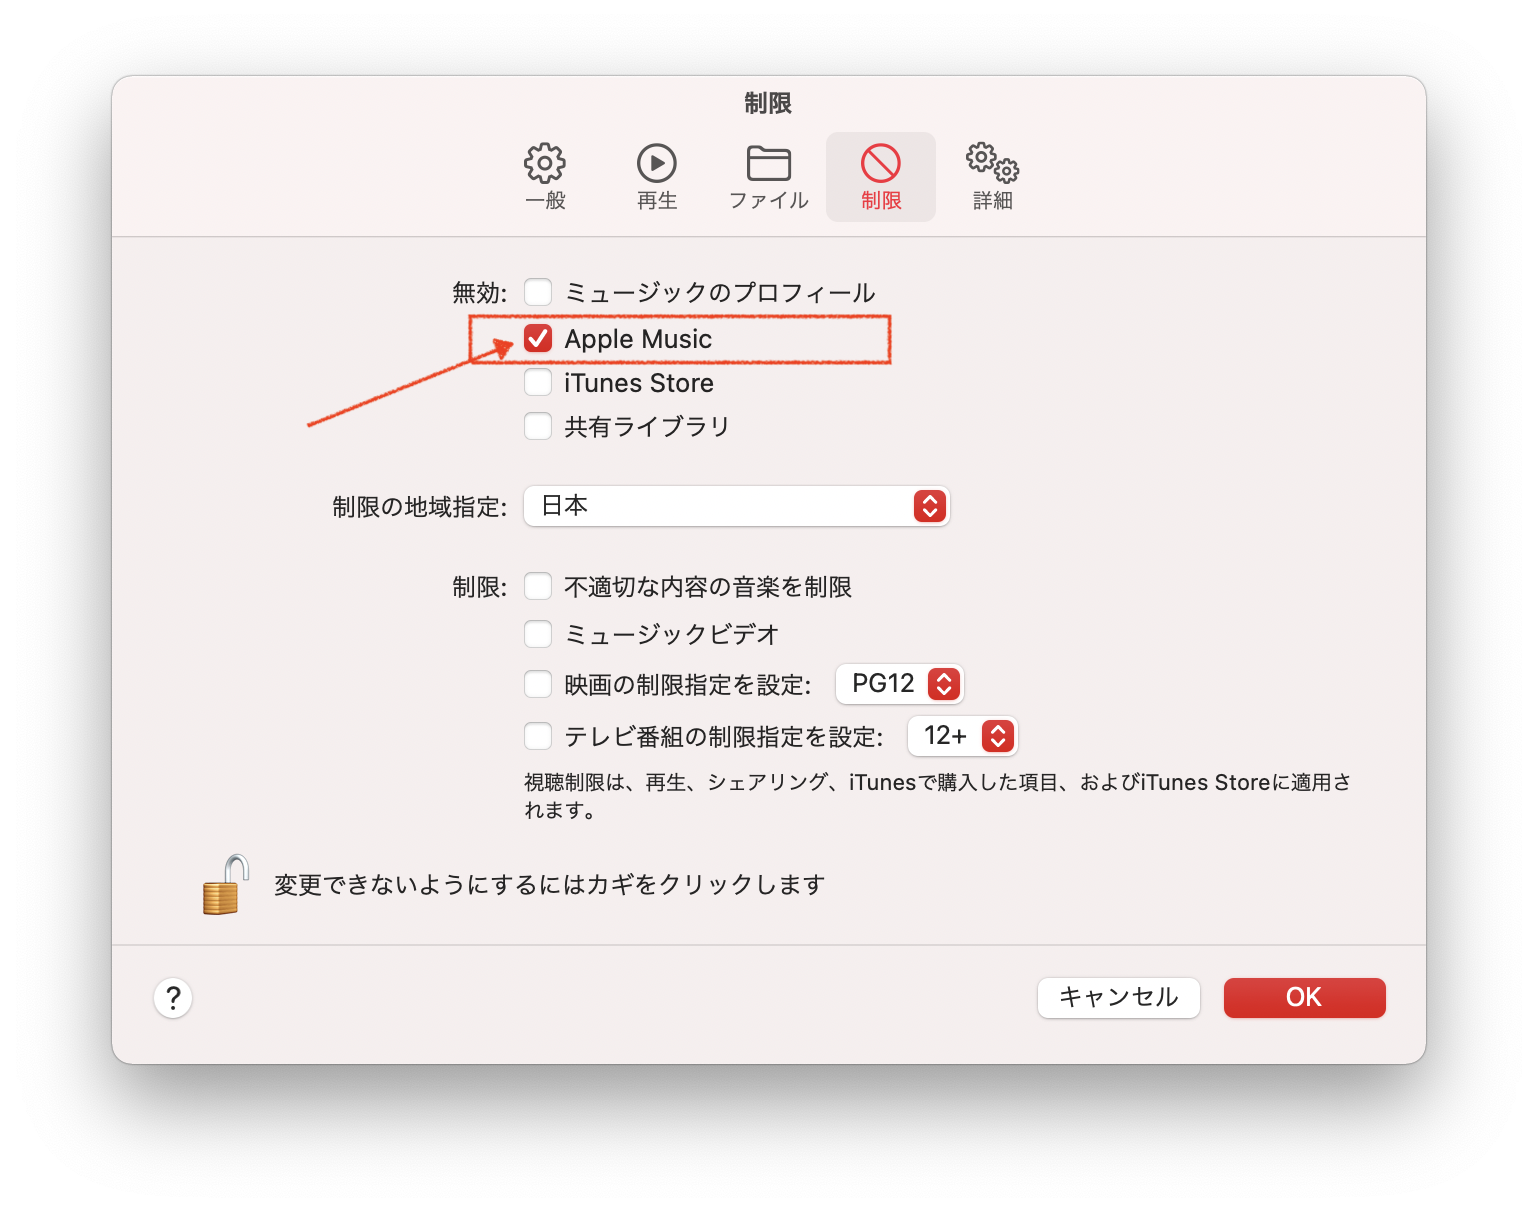Click the iTunes Store label text
The image size is (1538, 1212).
coord(639,383)
